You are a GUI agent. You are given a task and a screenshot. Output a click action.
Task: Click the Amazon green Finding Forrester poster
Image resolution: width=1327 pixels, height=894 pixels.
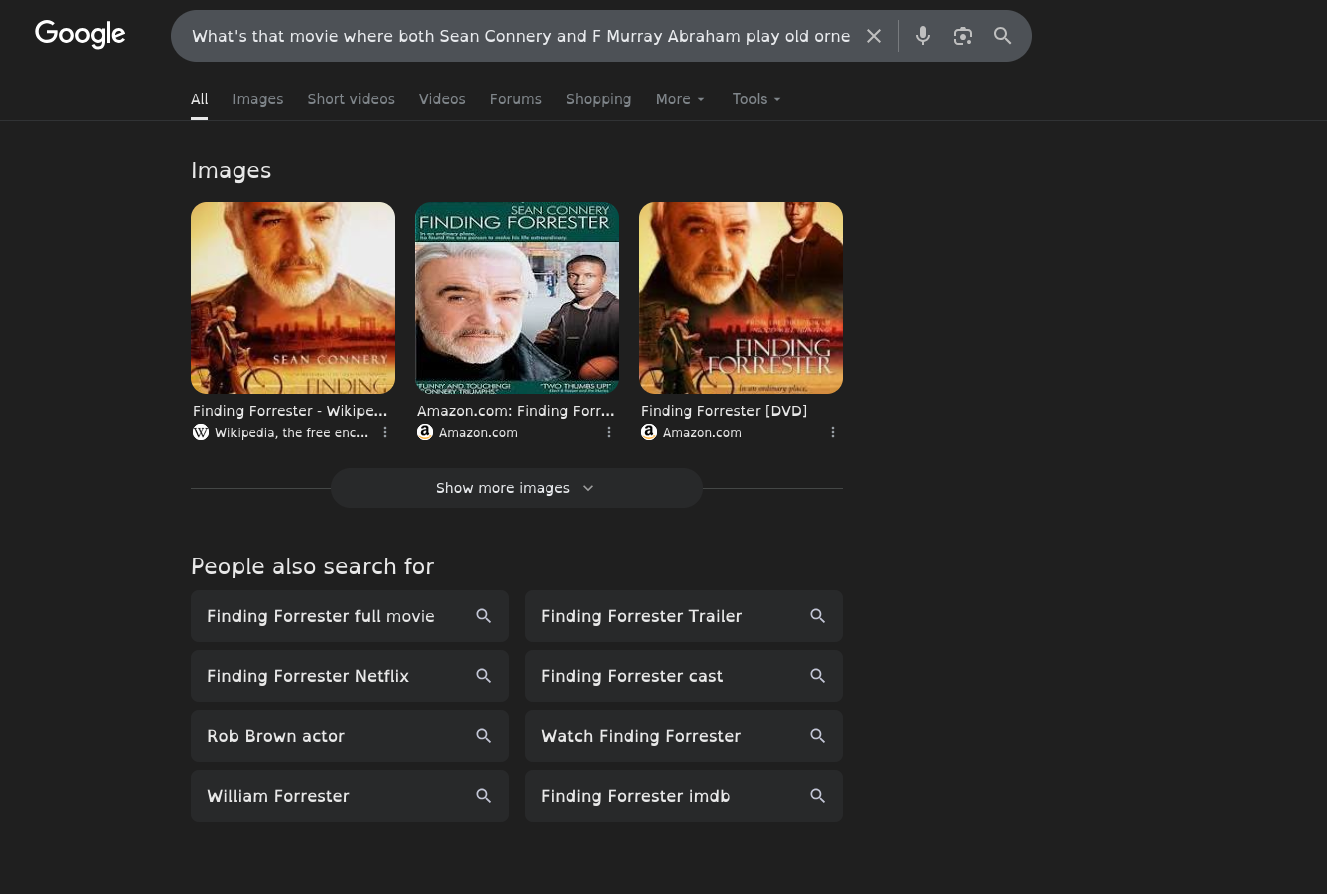(517, 298)
